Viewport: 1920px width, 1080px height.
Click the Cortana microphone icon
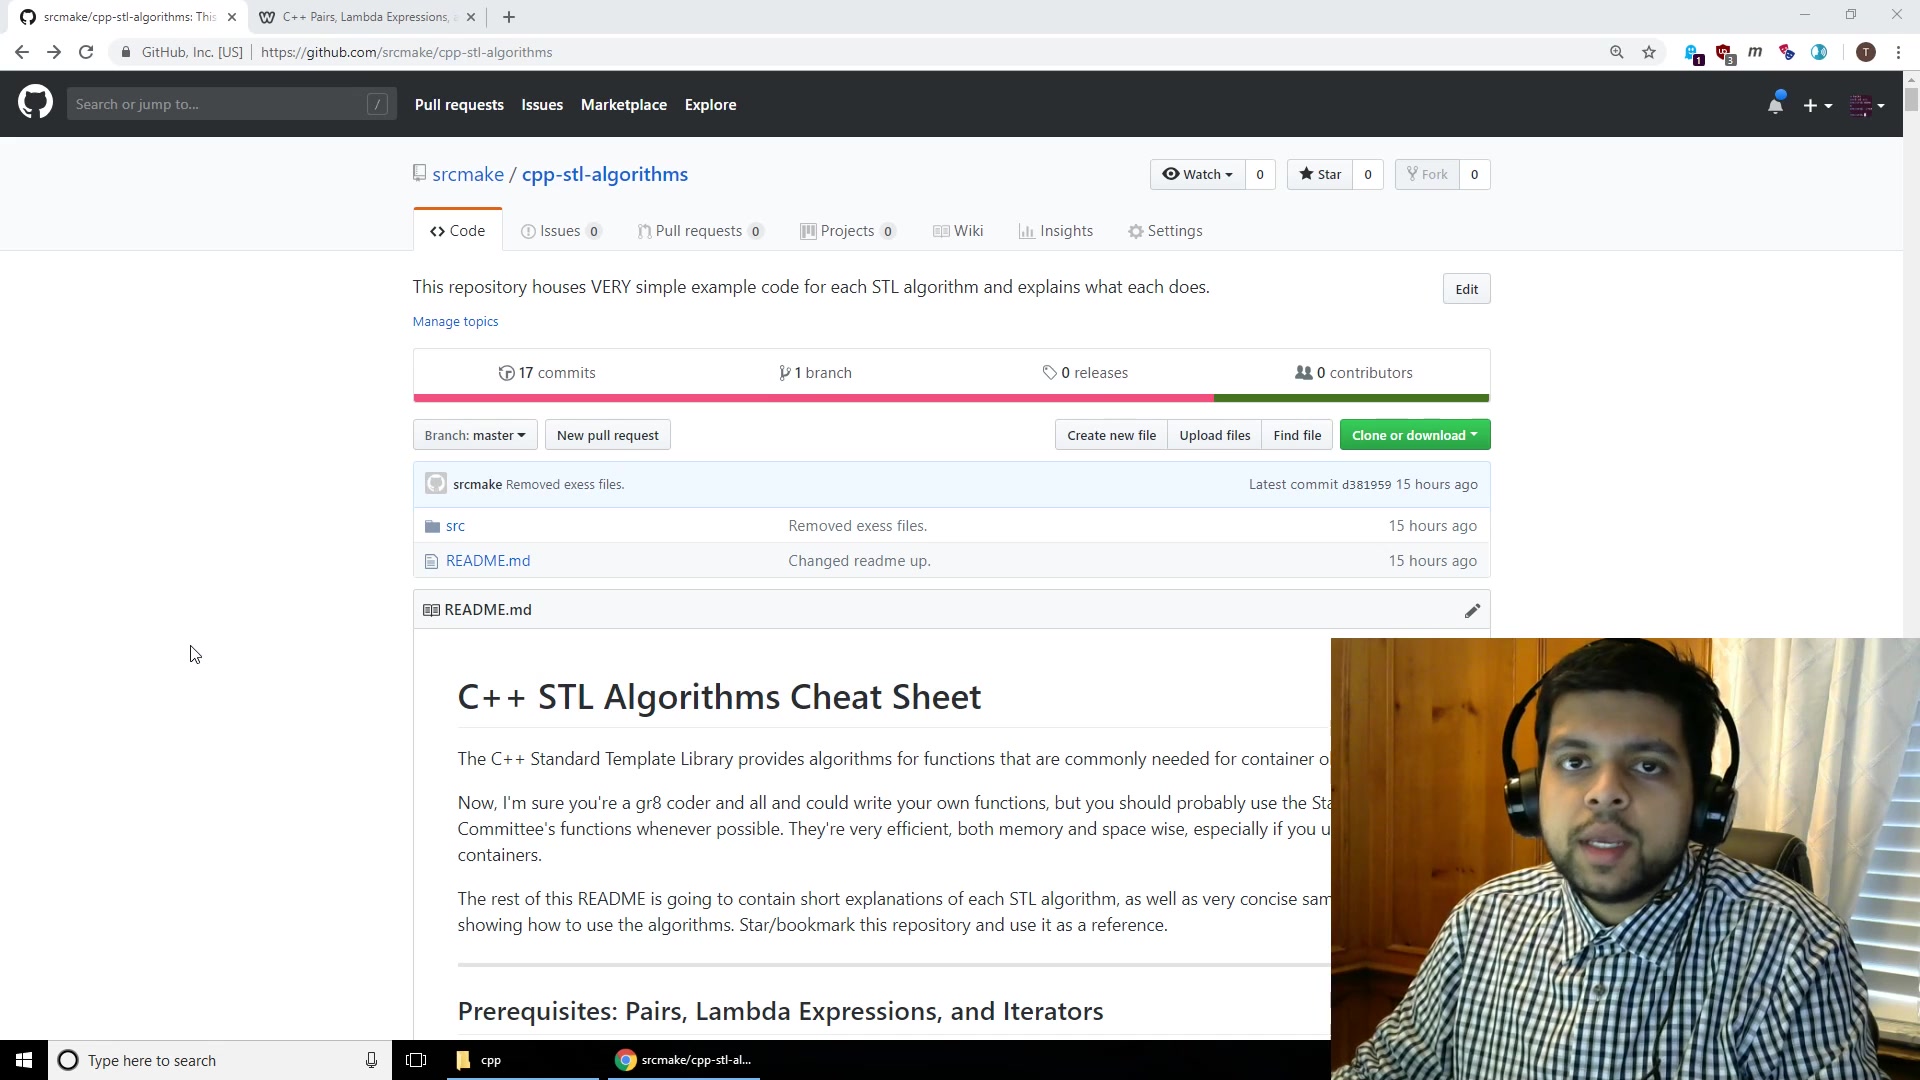tap(371, 1060)
